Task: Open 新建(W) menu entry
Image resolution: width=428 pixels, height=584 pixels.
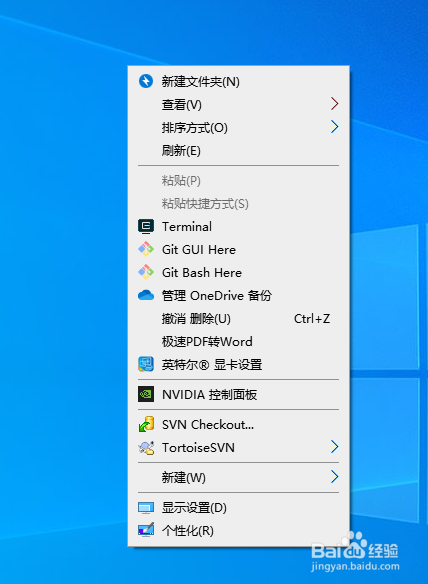Action: click(238, 477)
